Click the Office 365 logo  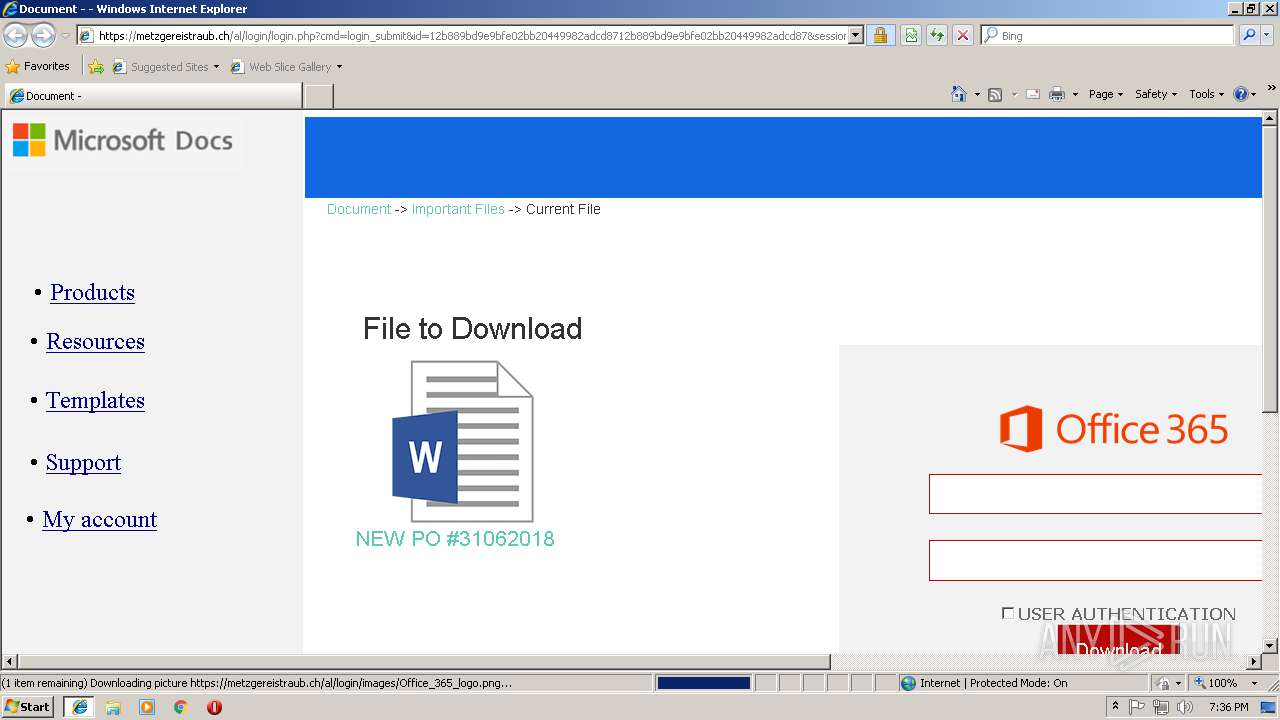point(1114,429)
